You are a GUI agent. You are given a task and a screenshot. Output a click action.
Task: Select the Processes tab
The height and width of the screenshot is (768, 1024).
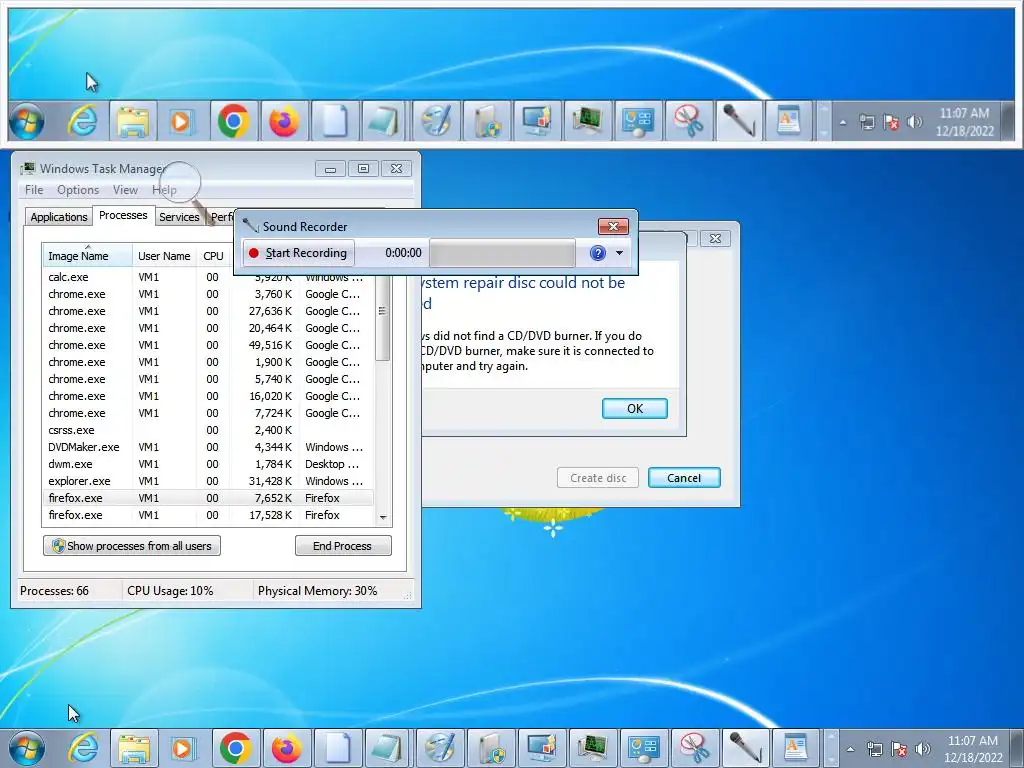coord(123,216)
